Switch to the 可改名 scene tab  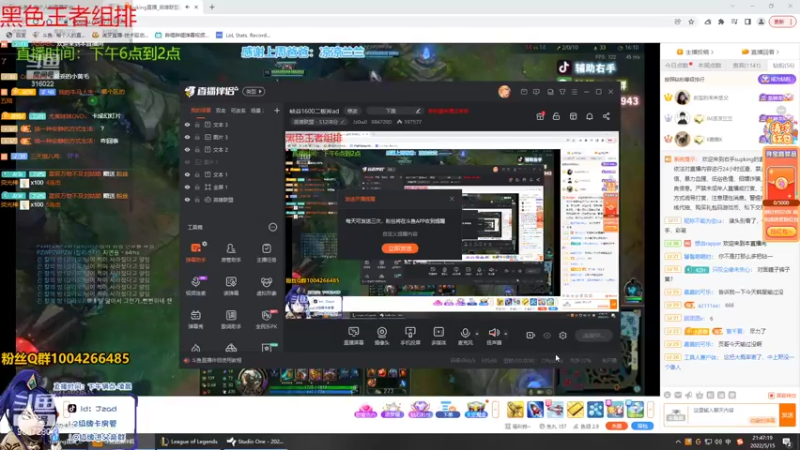(x=238, y=110)
